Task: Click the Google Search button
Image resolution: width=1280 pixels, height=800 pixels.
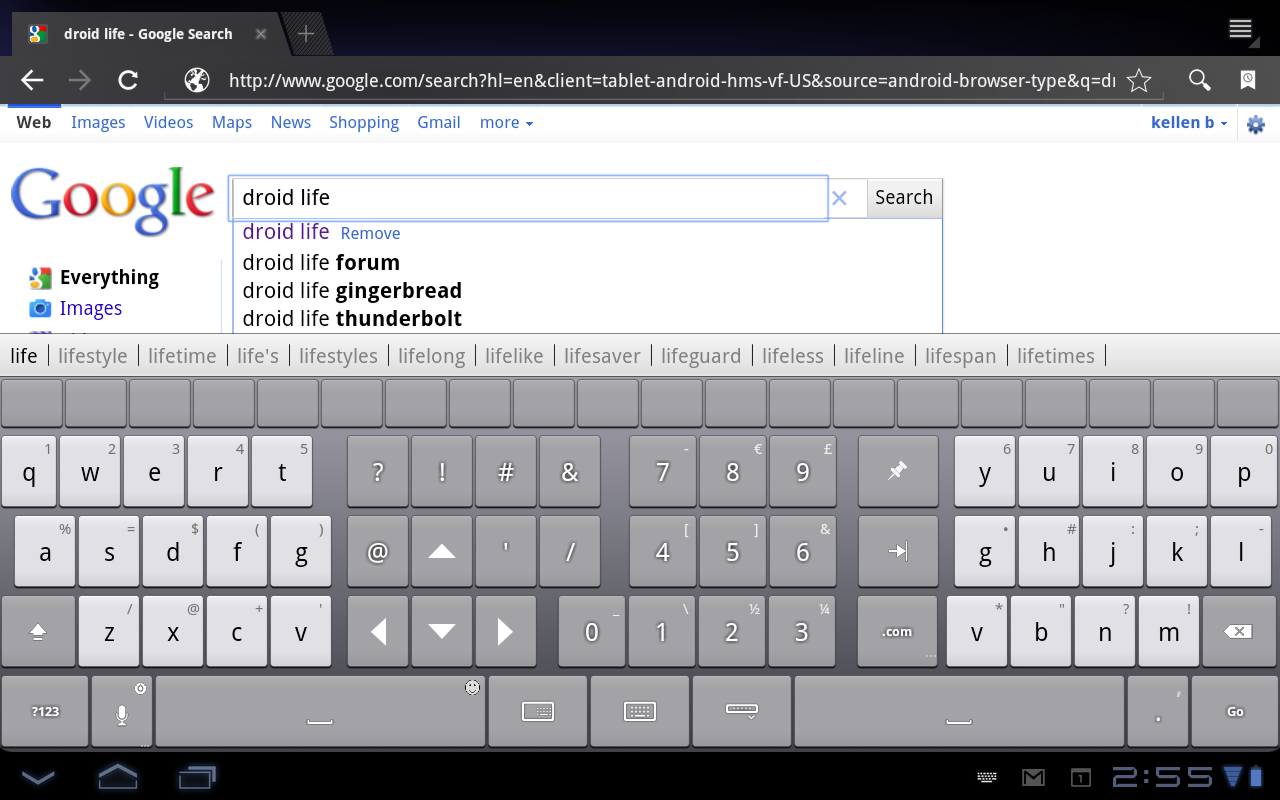Action: pos(904,198)
